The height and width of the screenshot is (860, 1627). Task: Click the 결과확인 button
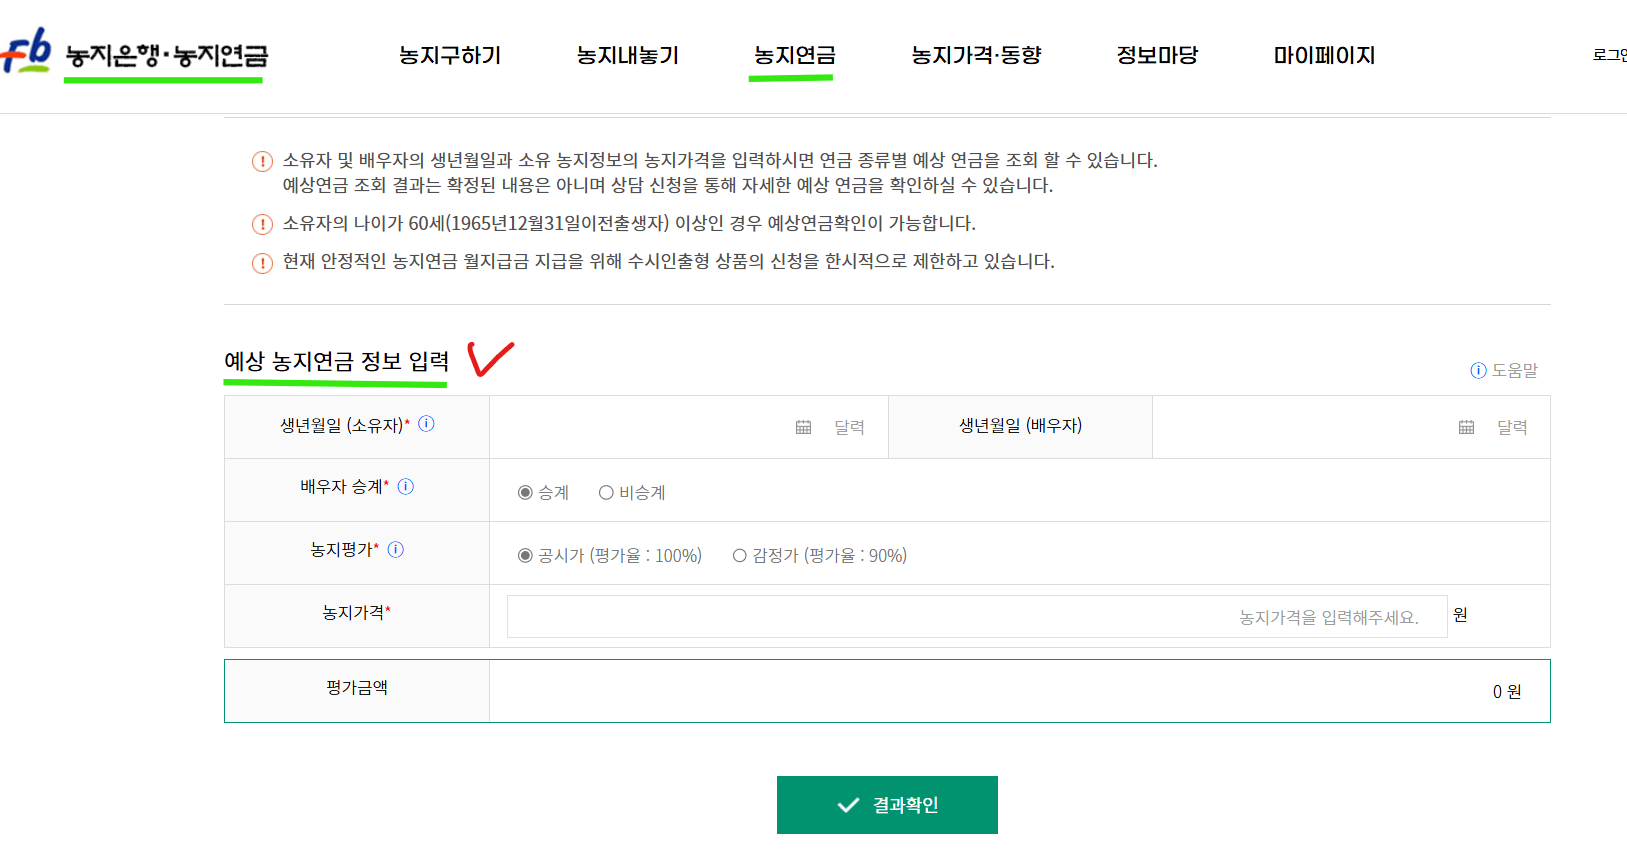click(x=887, y=805)
